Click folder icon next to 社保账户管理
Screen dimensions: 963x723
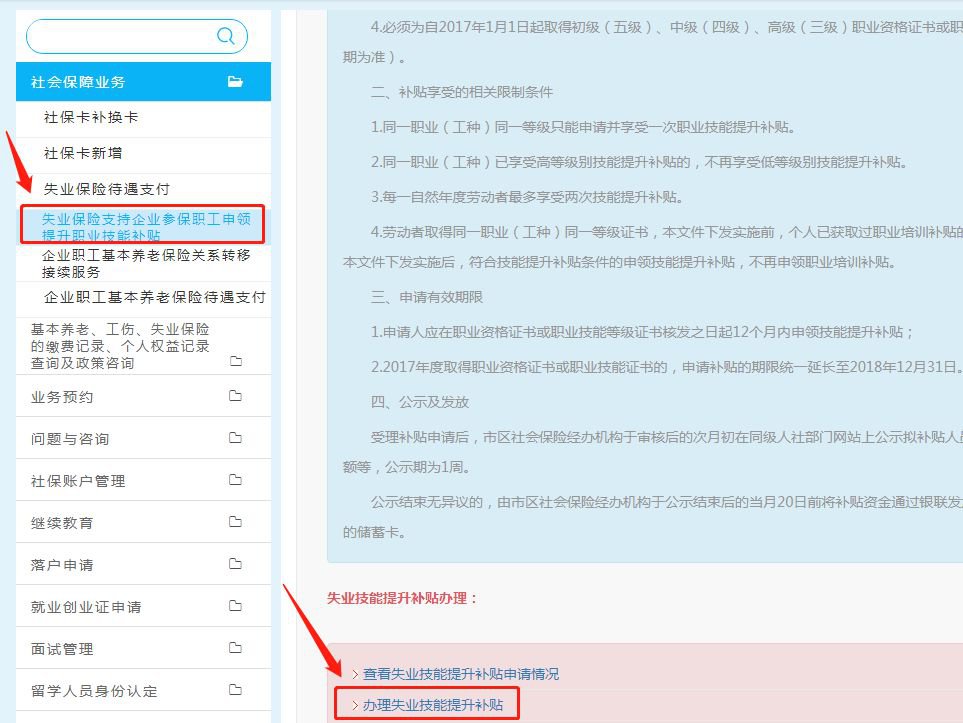tap(236, 480)
